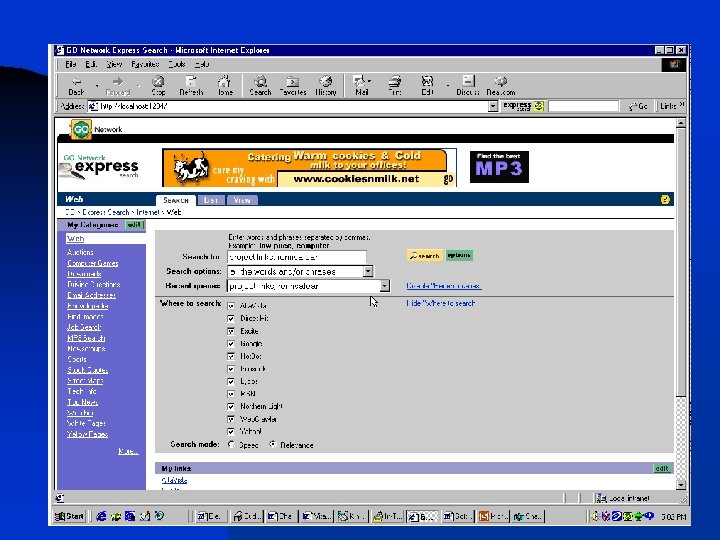The height and width of the screenshot is (540, 720).
Task: Go to the Home page icon
Action: tap(225, 86)
